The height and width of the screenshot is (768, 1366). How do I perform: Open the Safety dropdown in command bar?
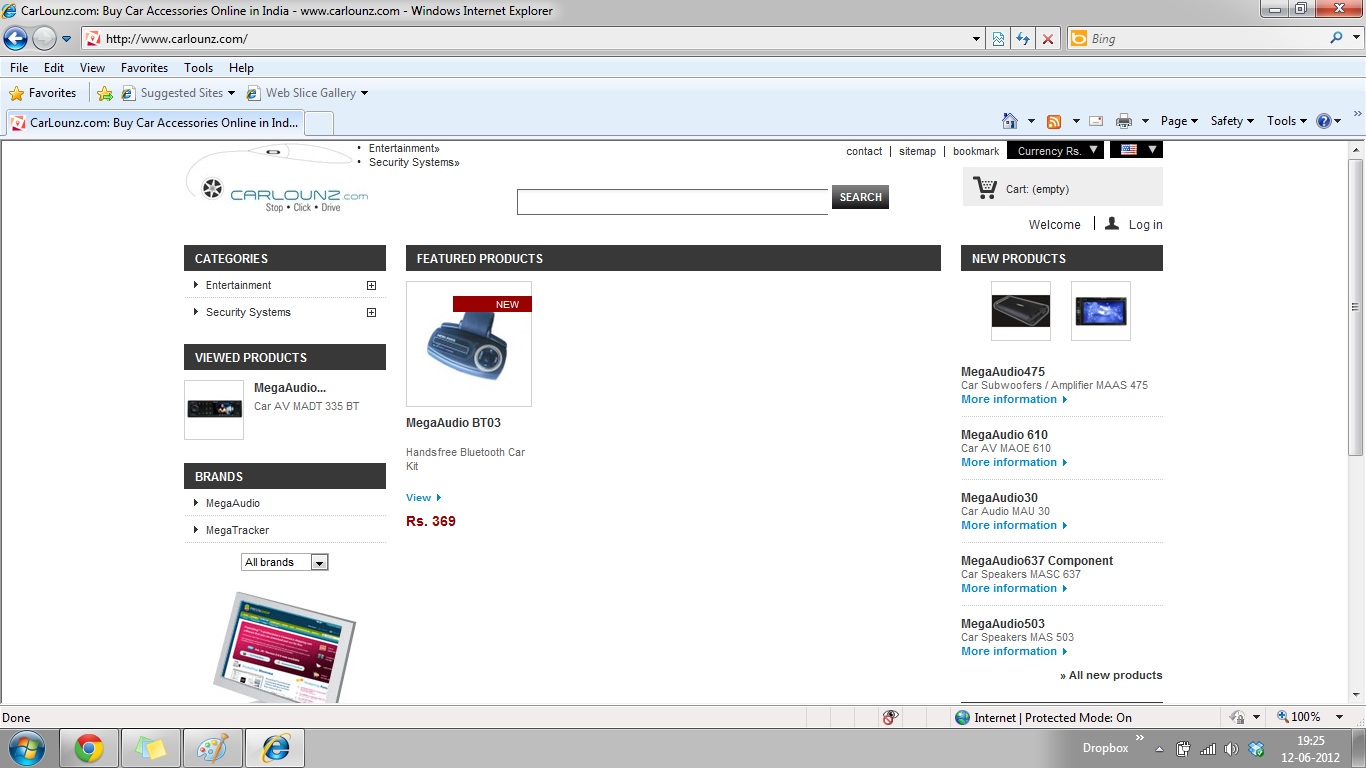(x=1232, y=121)
